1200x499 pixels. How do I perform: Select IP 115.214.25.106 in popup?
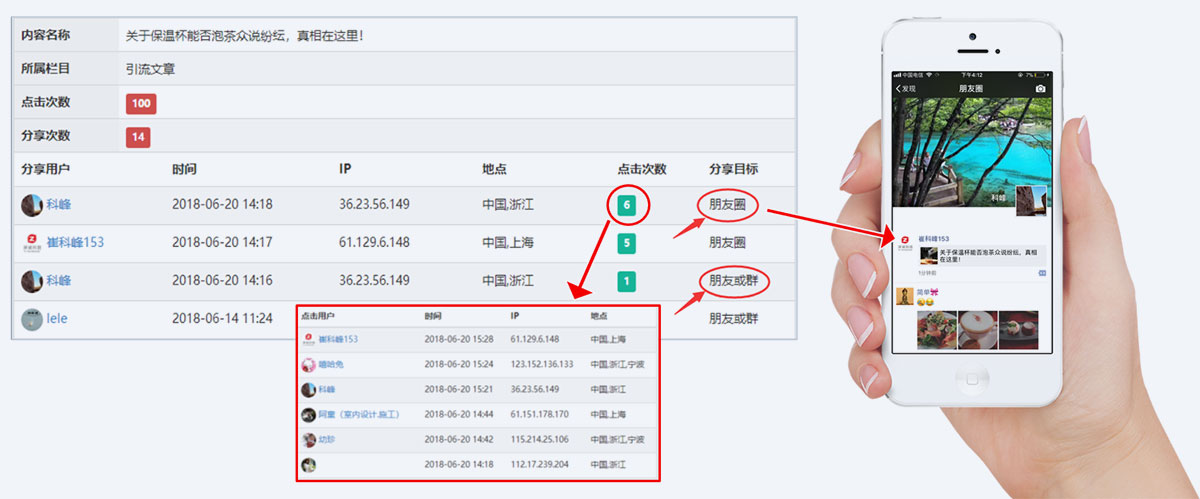[x=539, y=439]
